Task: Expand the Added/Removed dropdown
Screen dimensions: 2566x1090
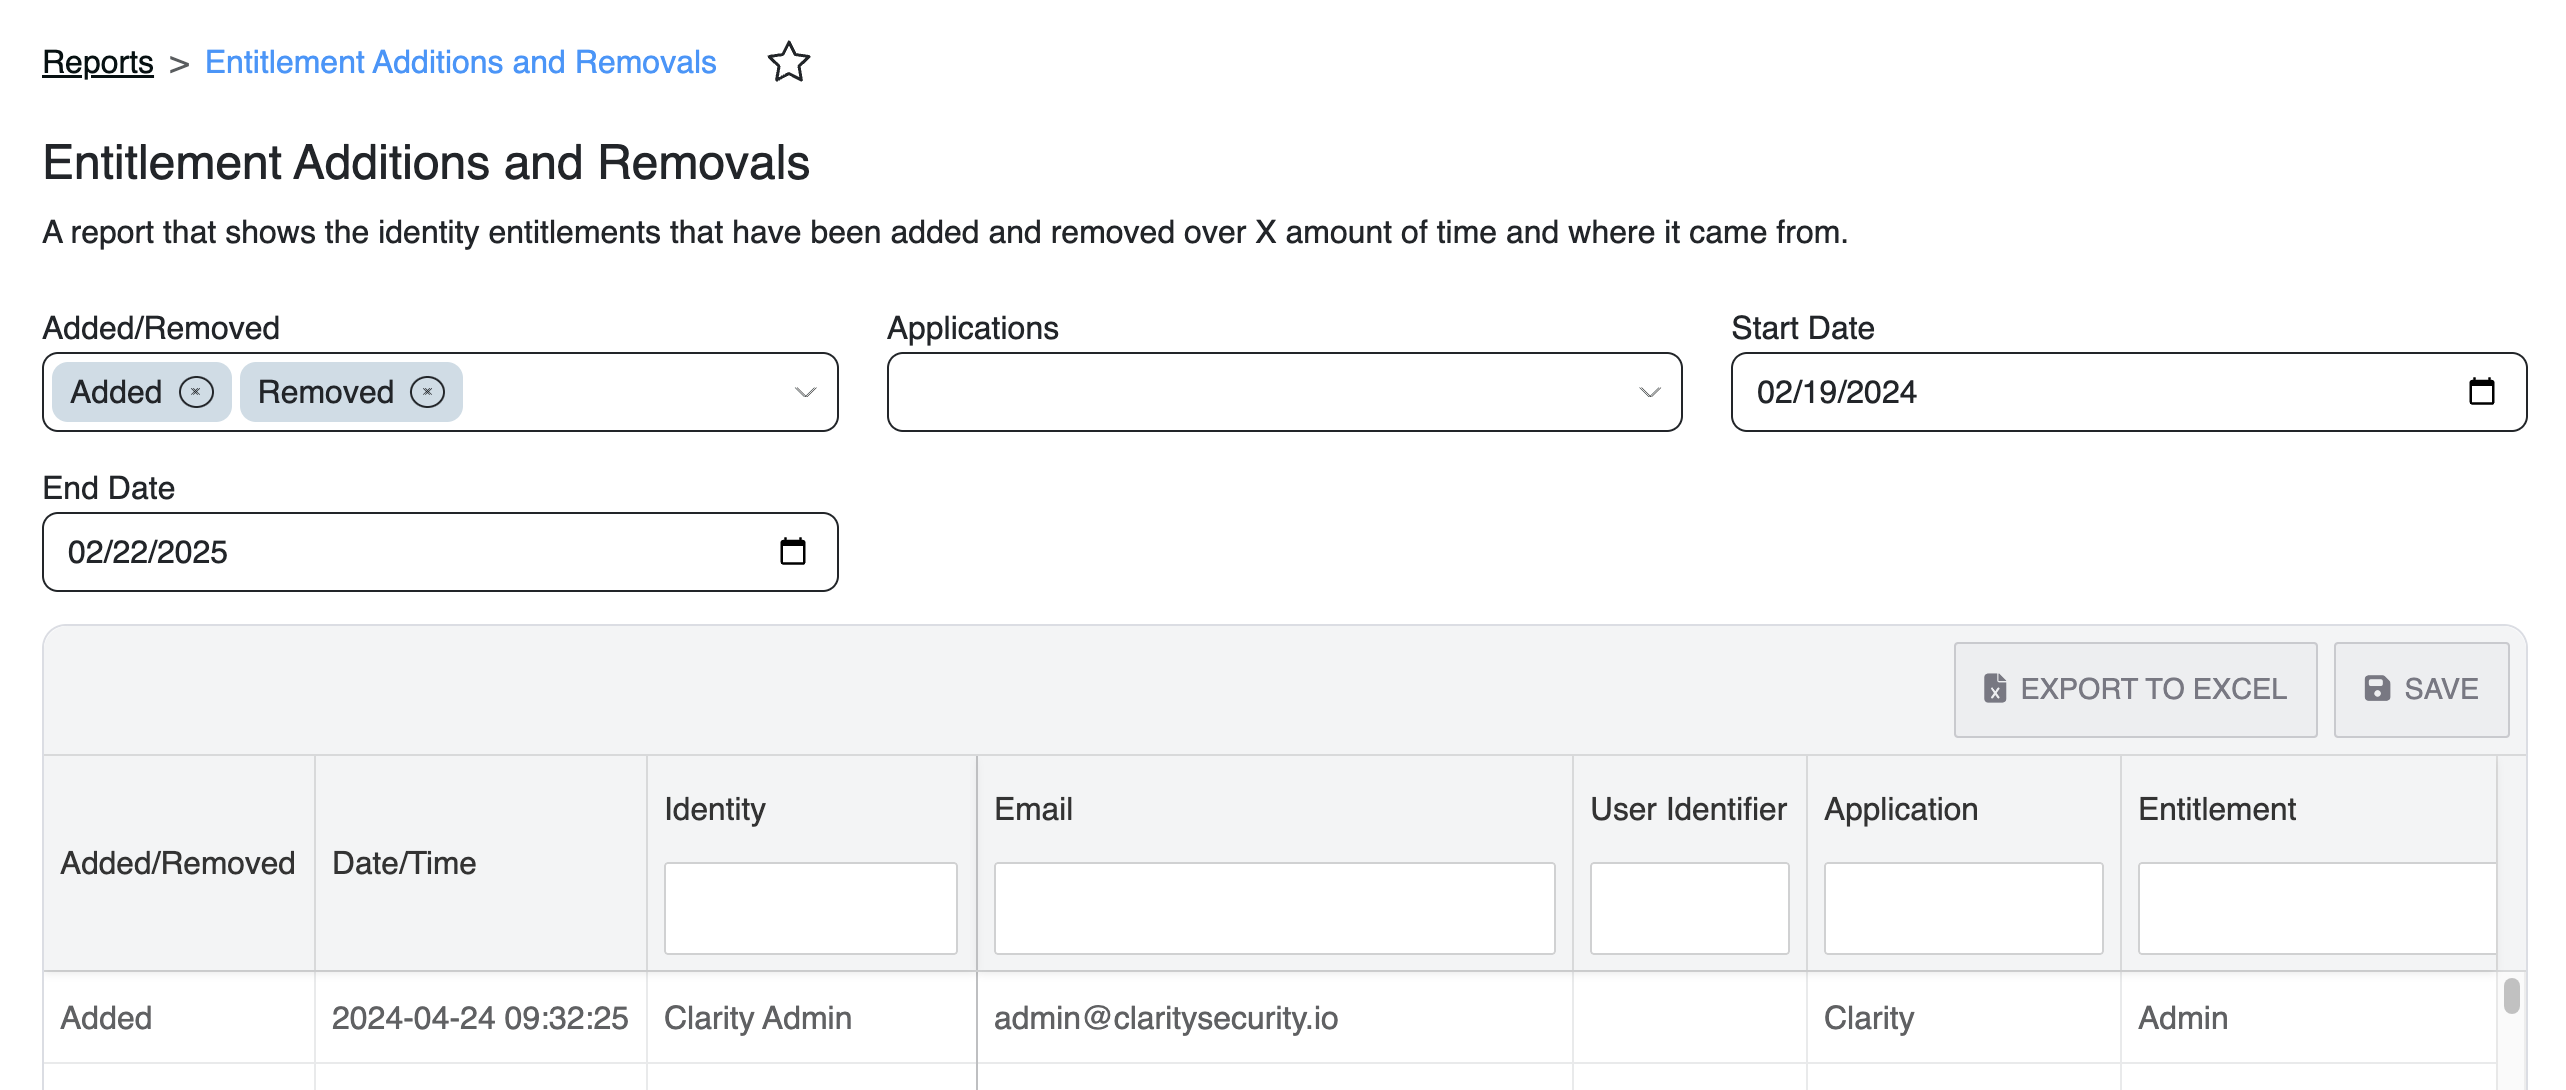Action: (x=805, y=392)
